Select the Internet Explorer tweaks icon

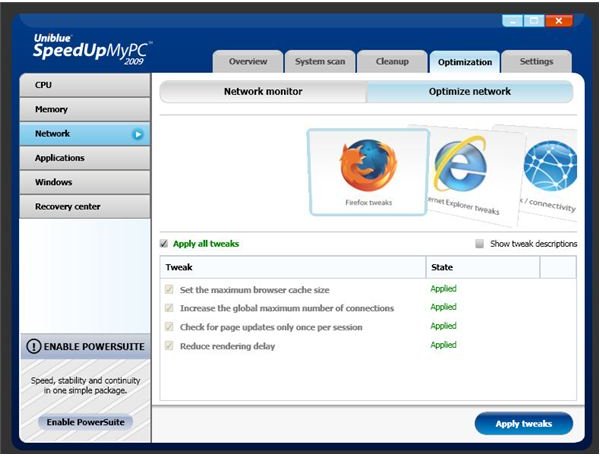(x=460, y=164)
